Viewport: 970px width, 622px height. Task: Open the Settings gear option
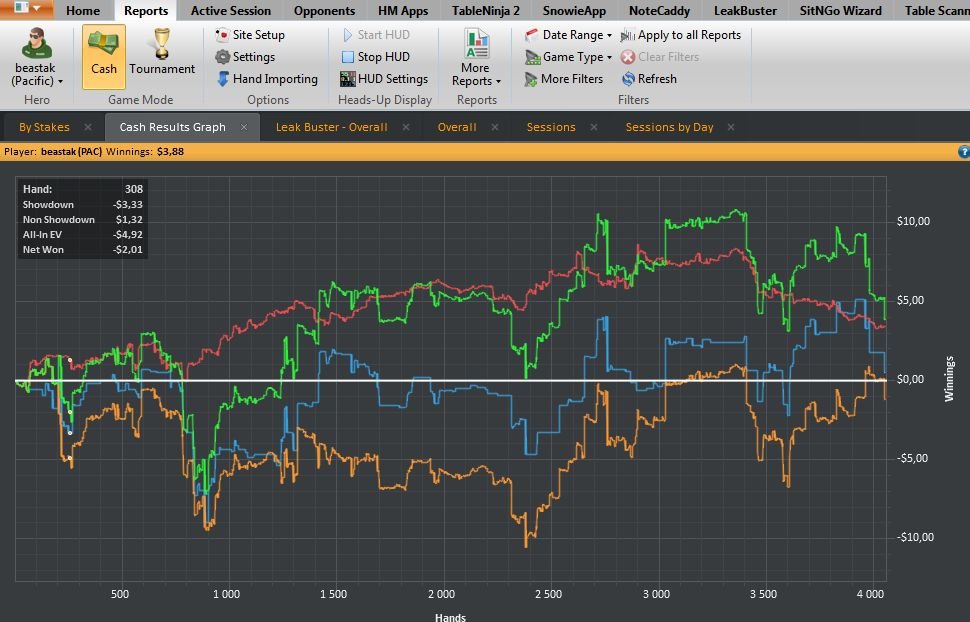245,57
